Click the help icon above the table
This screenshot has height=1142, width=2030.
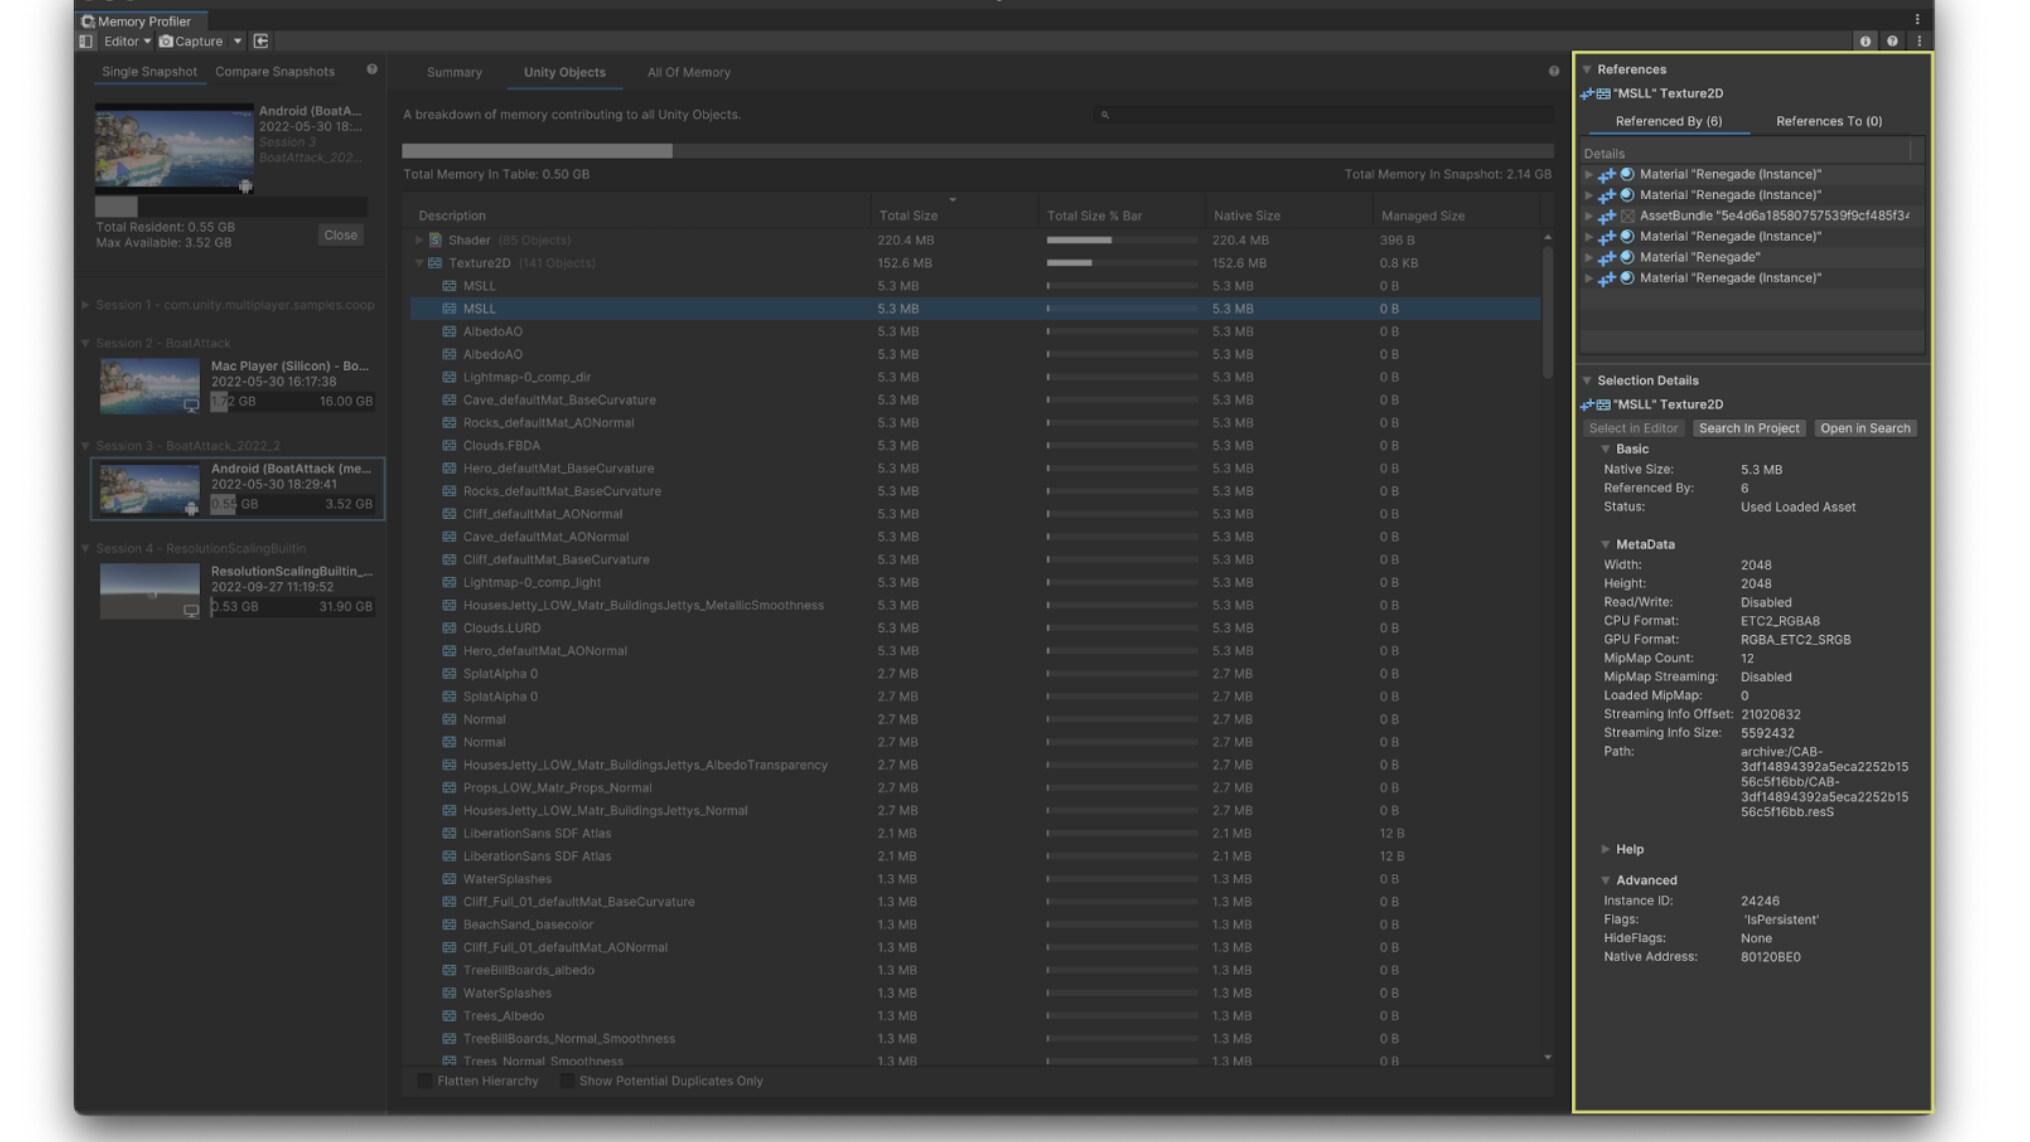coord(1553,71)
